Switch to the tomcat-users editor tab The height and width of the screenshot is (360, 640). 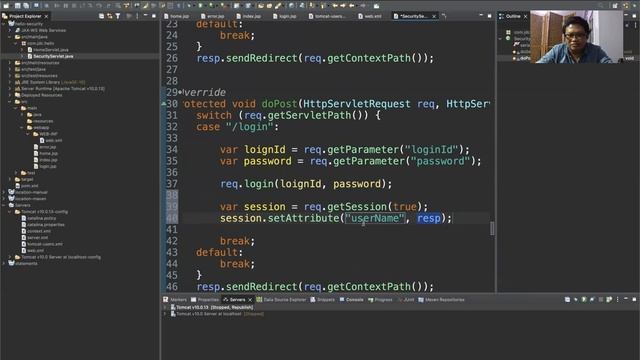pos(327,16)
